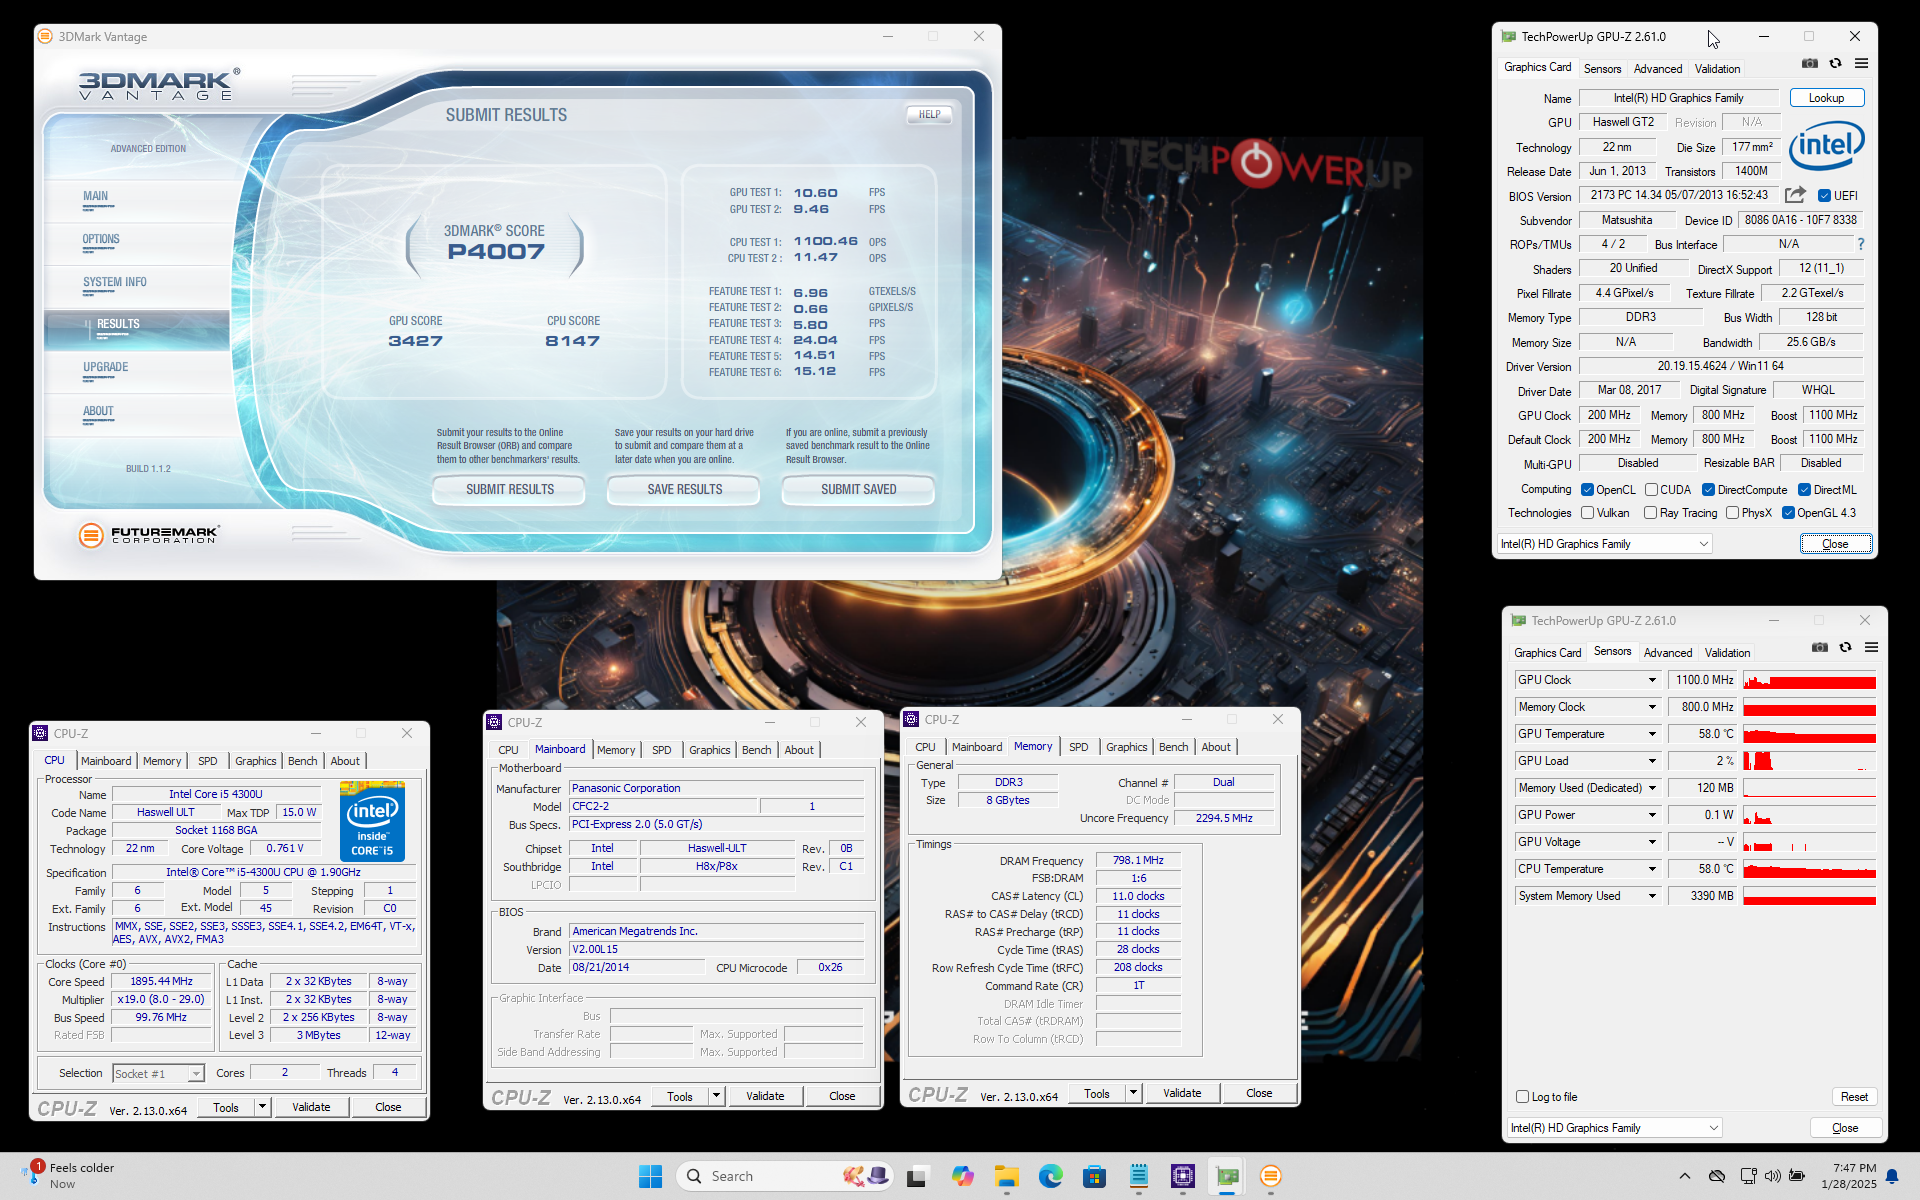This screenshot has width=1920, height=1200.
Task: Switch to Advanced tab in top GPU-Z window
Action: (x=1657, y=69)
